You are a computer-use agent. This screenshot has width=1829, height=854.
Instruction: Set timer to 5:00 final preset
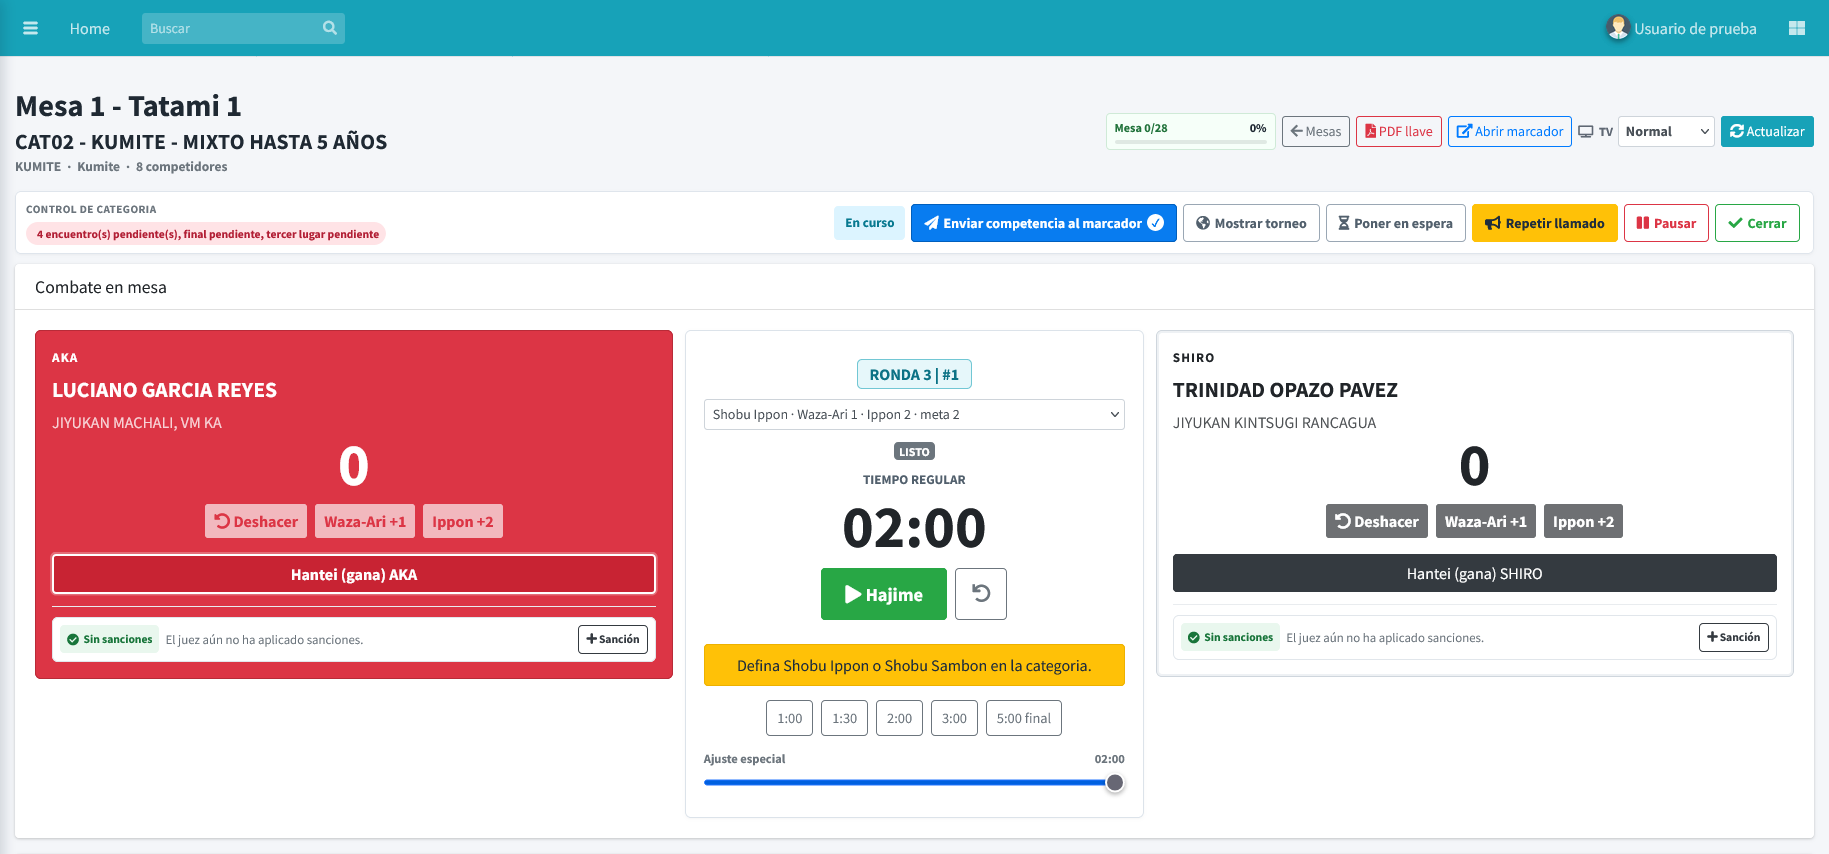point(1024,718)
